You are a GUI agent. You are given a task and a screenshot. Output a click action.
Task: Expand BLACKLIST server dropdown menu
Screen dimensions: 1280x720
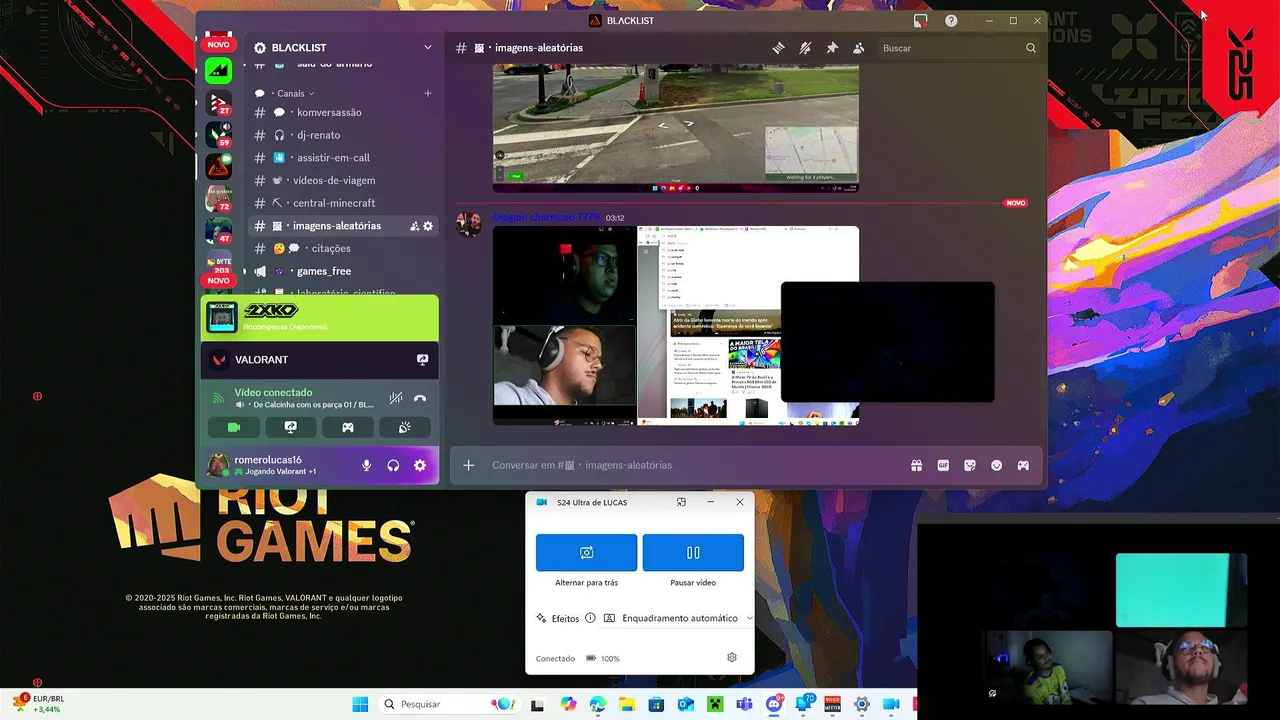(x=428, y=47)
